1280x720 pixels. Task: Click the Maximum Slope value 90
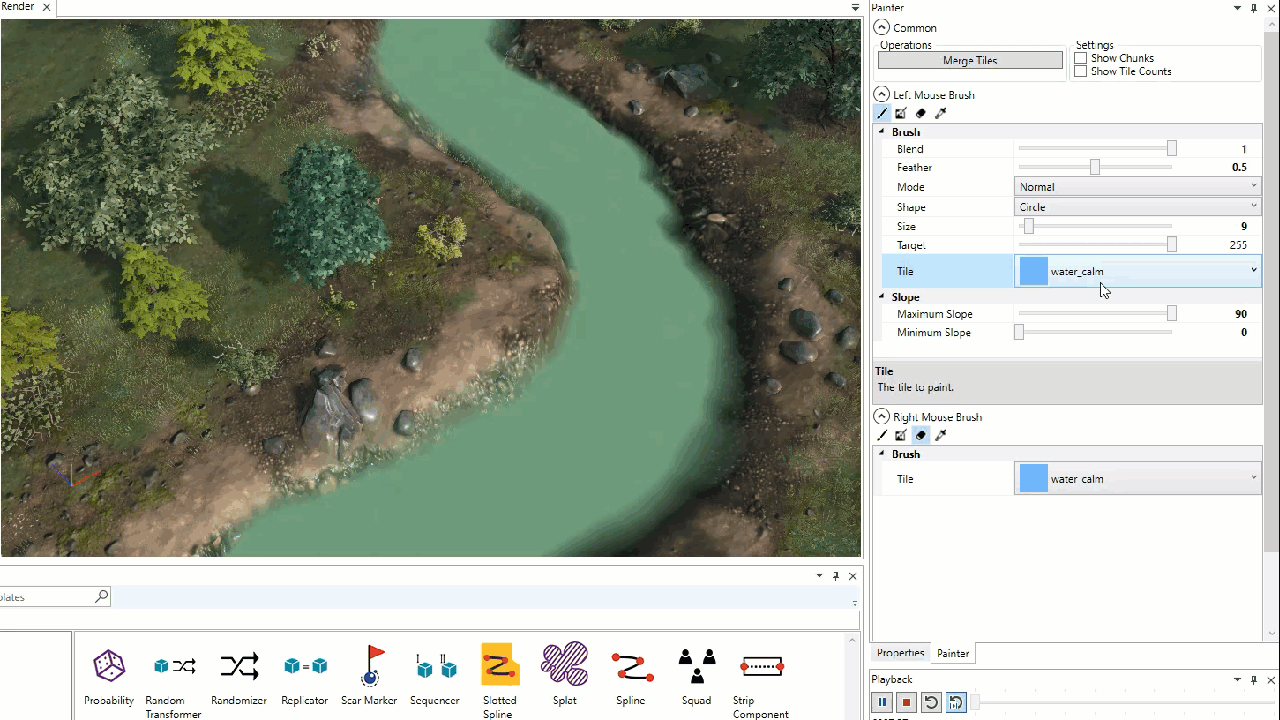tap(1241, 314)
